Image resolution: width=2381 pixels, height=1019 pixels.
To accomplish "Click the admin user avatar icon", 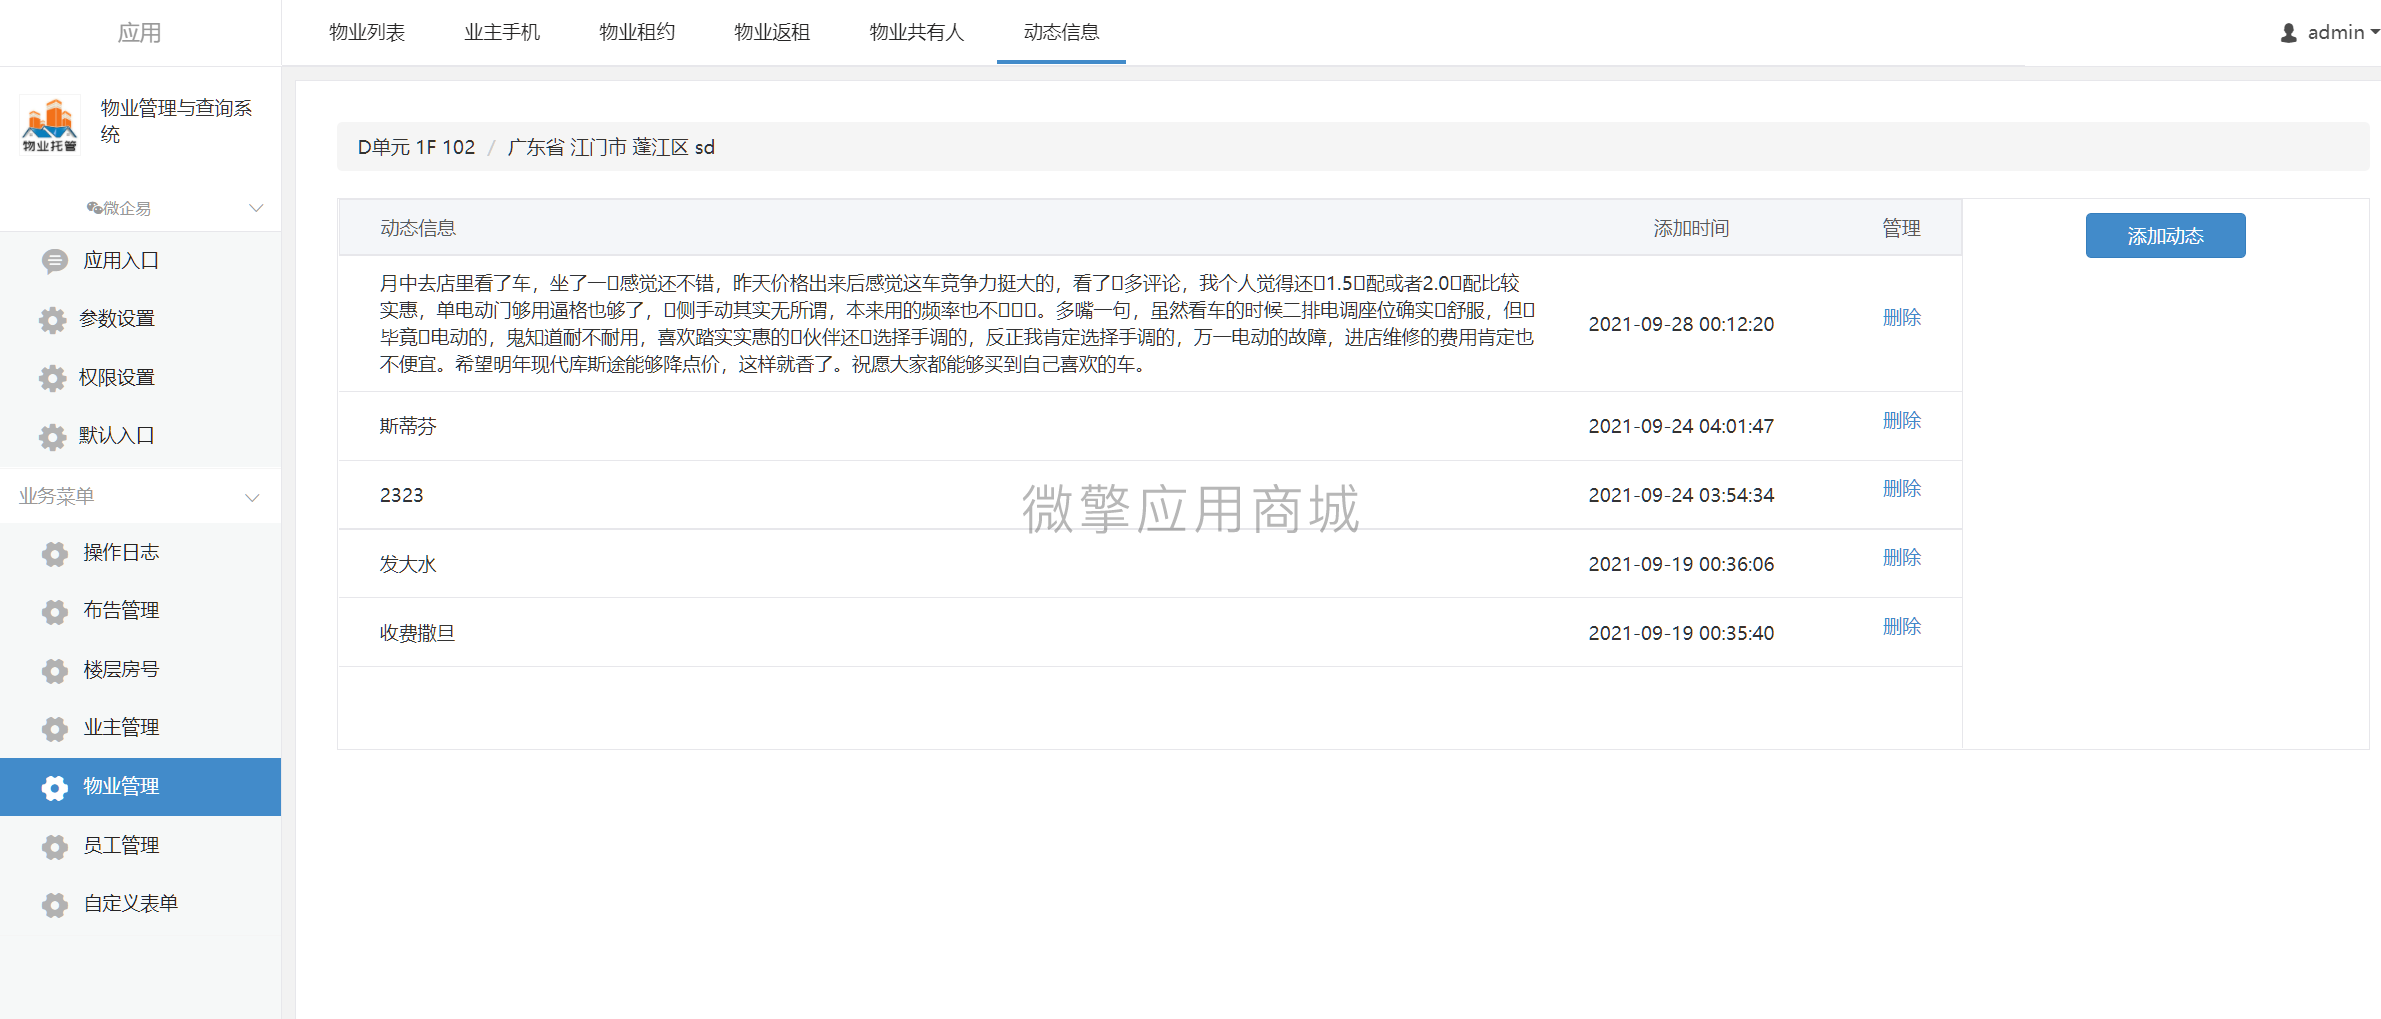I will tap(2289, 33).
